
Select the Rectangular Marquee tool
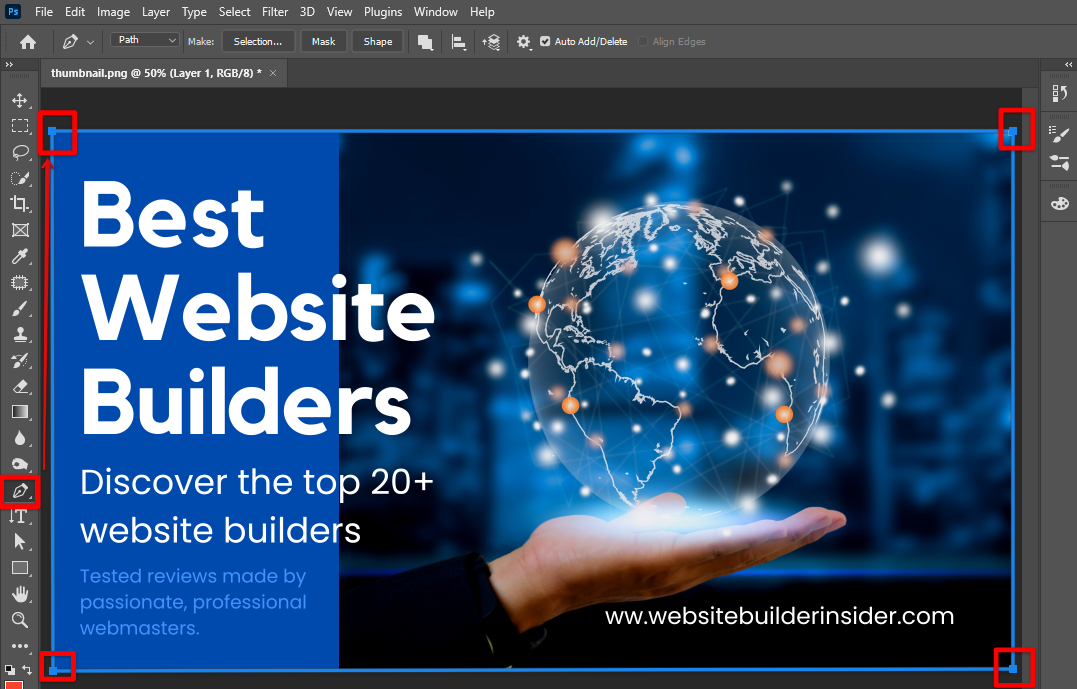point(20,126)
